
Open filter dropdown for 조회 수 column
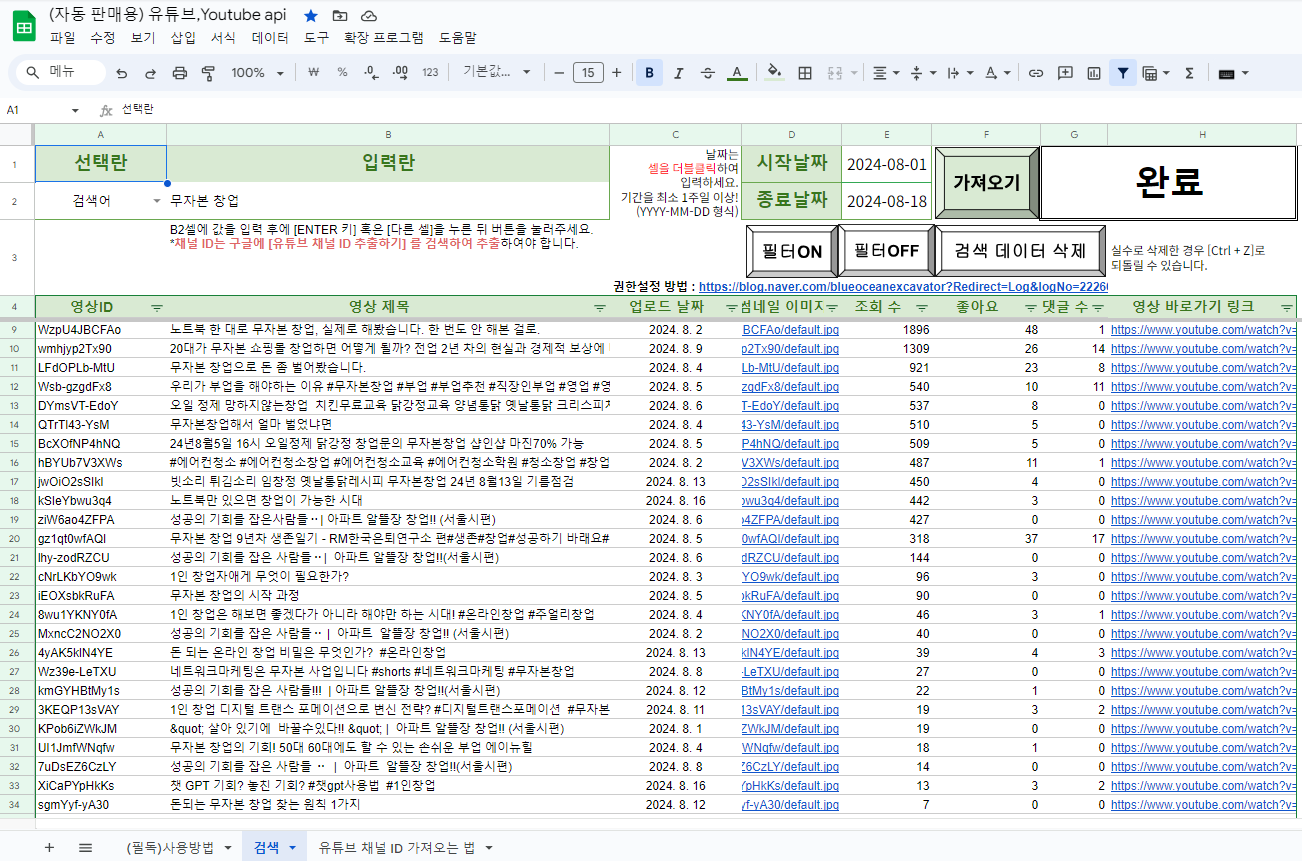click(x=922, y=307)
